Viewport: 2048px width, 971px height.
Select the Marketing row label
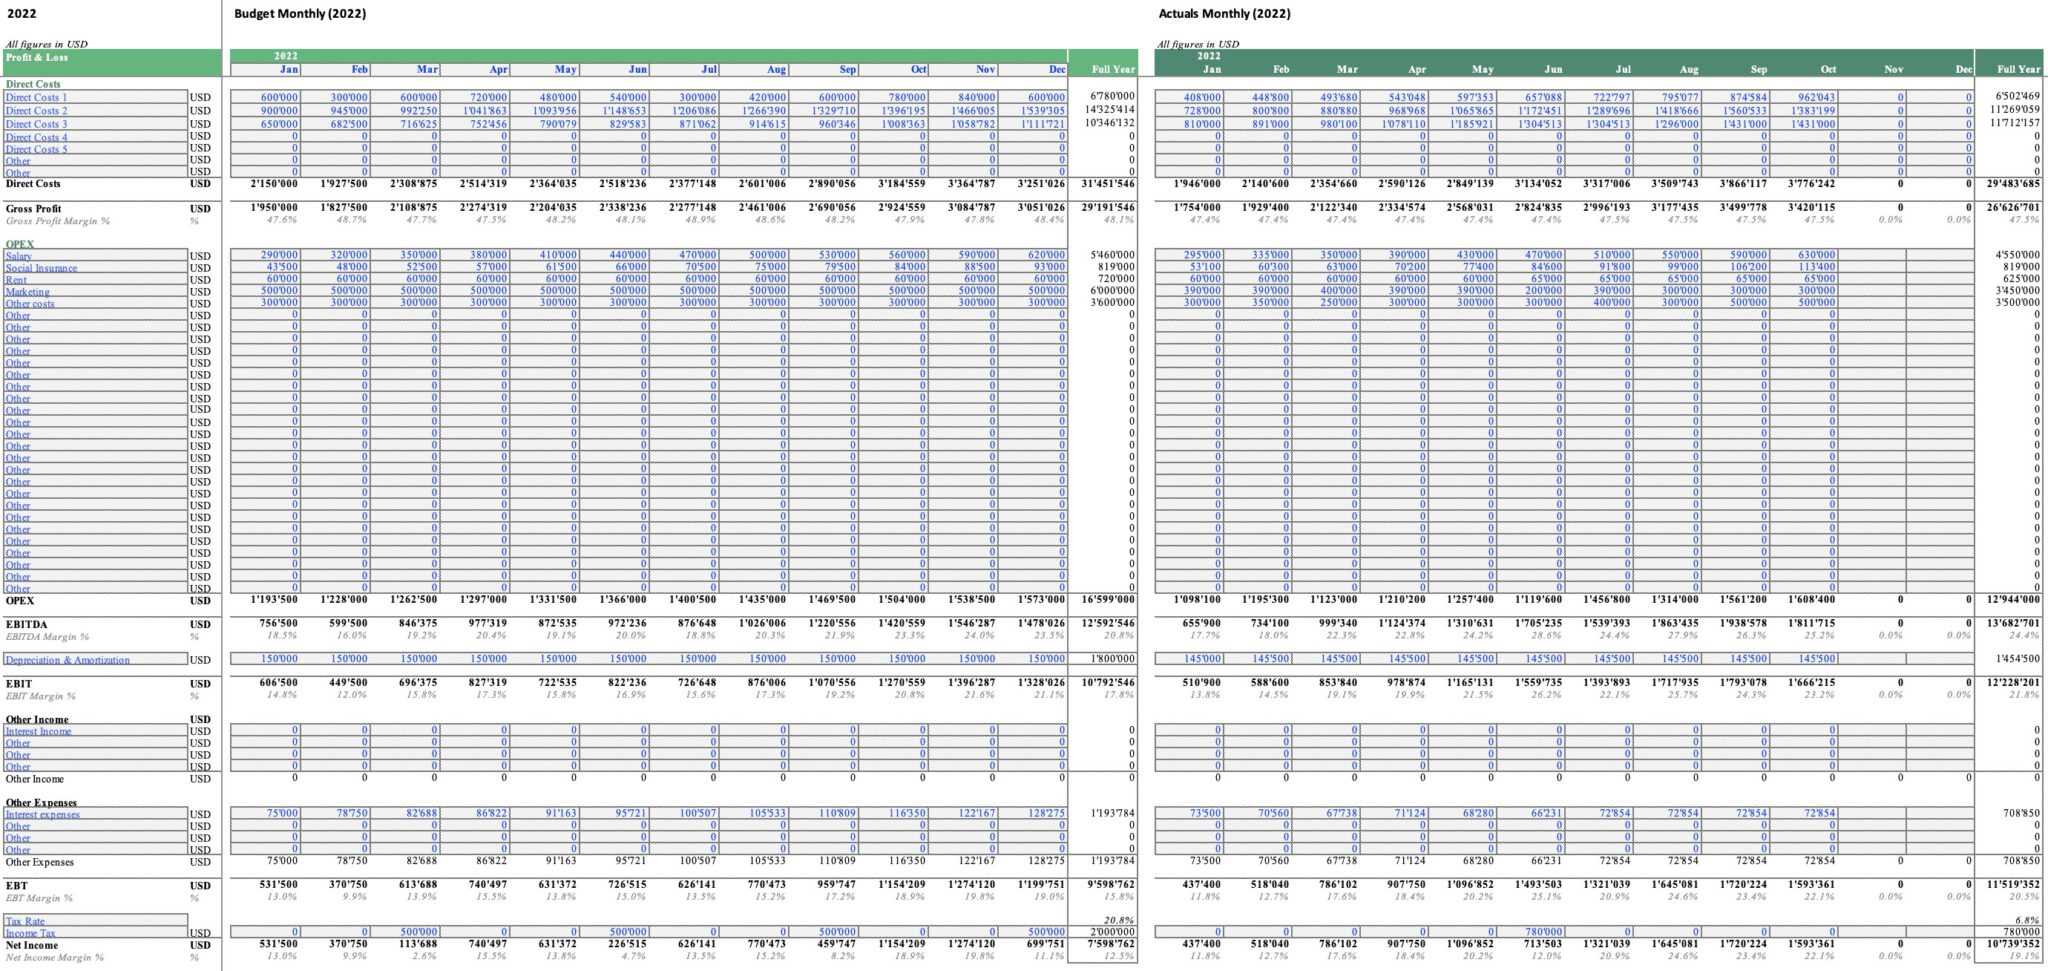[27, 292]
